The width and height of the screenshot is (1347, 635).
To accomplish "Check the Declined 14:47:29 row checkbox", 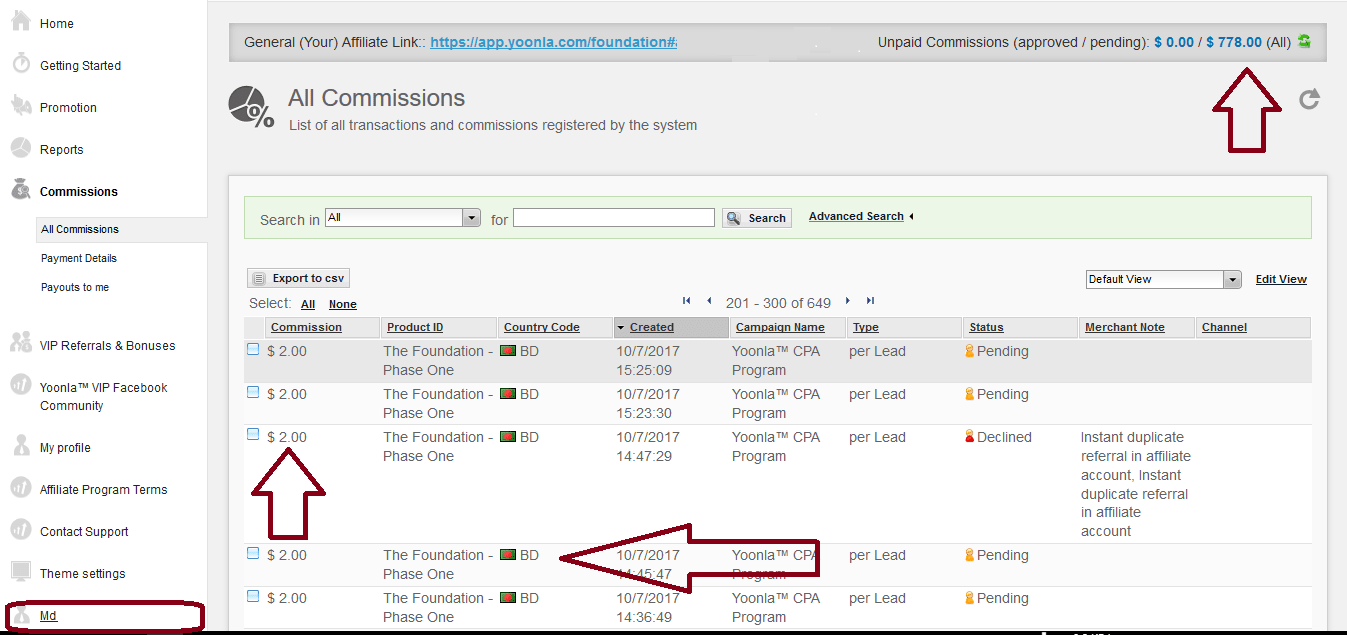I will click(253, 435).
